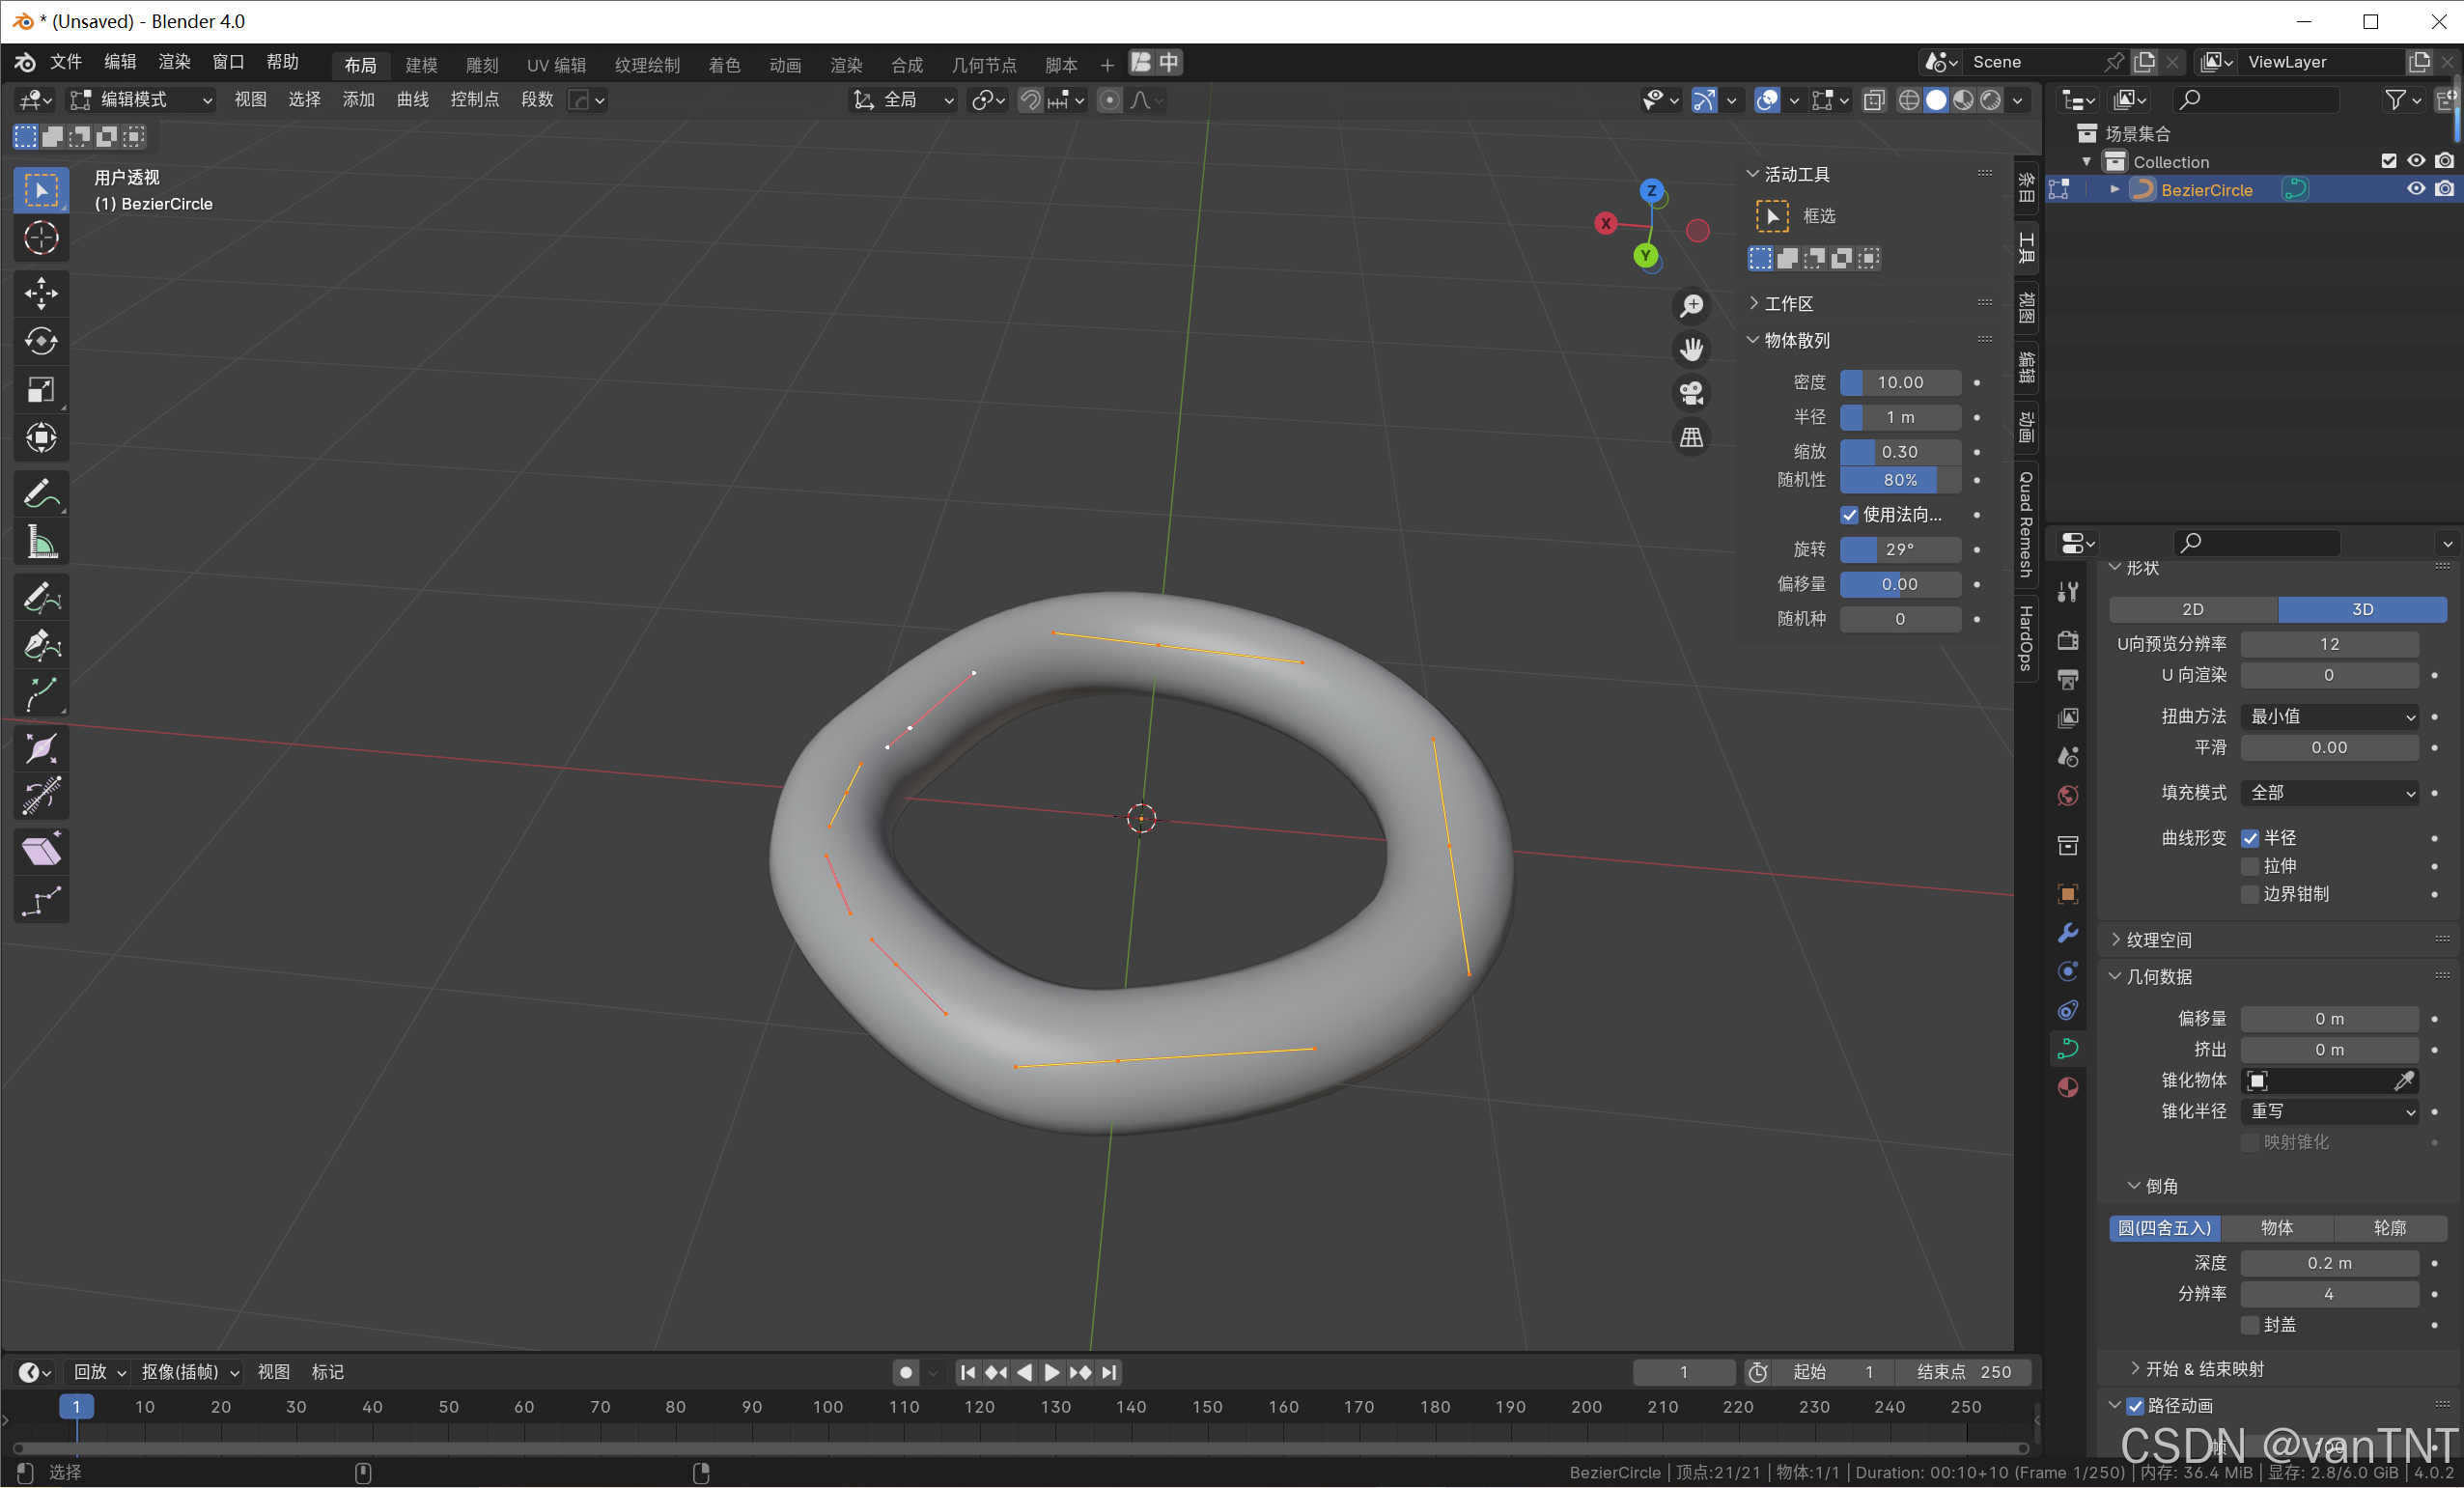
Task: Open the 编辑模式 mode dropdown
Action: (141, 100)
